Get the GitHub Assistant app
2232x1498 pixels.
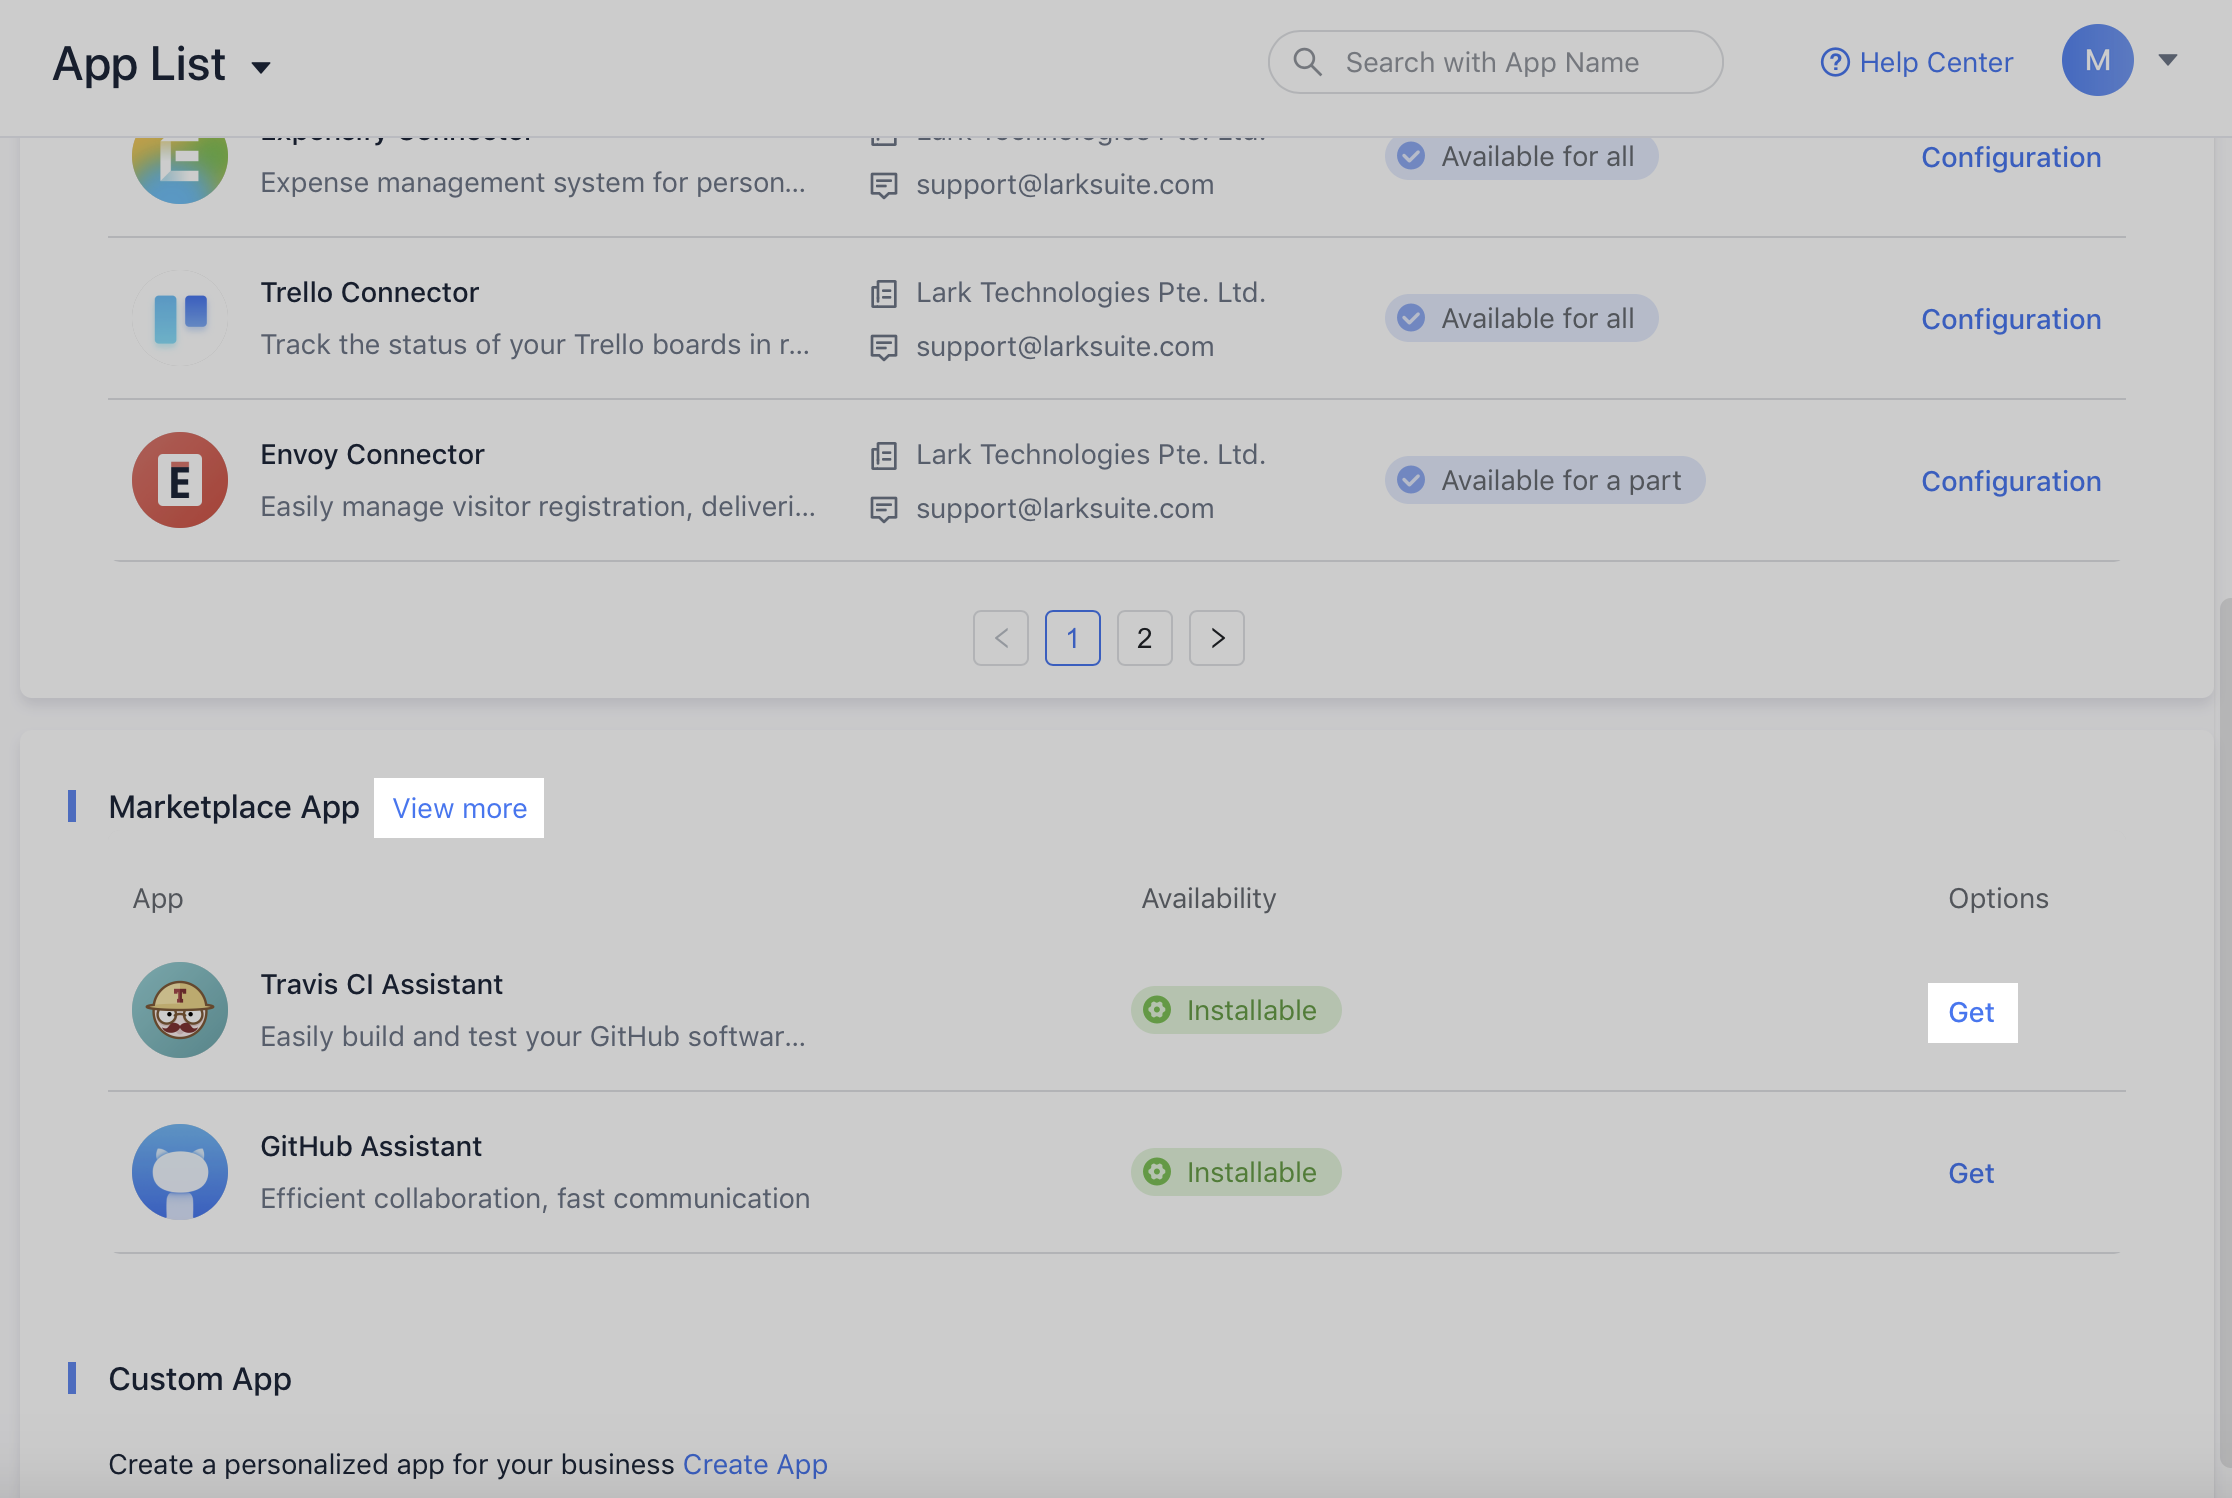click(x=1971, y=1173)
